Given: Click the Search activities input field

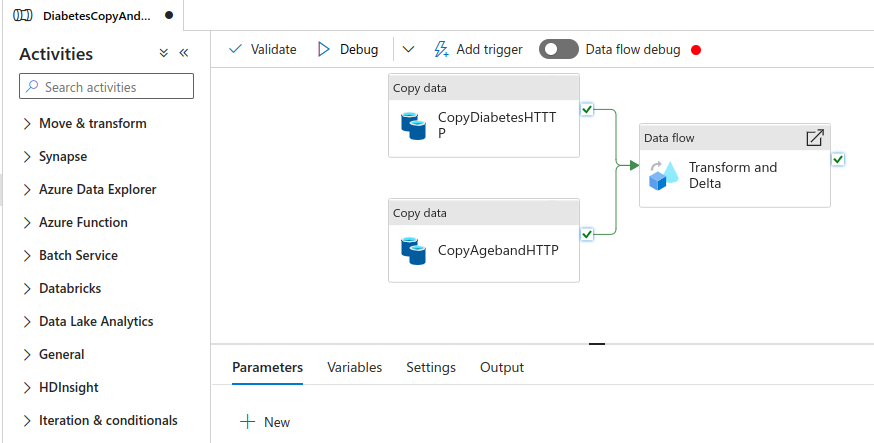Looking at the screenshot, I should click(106, 86).
